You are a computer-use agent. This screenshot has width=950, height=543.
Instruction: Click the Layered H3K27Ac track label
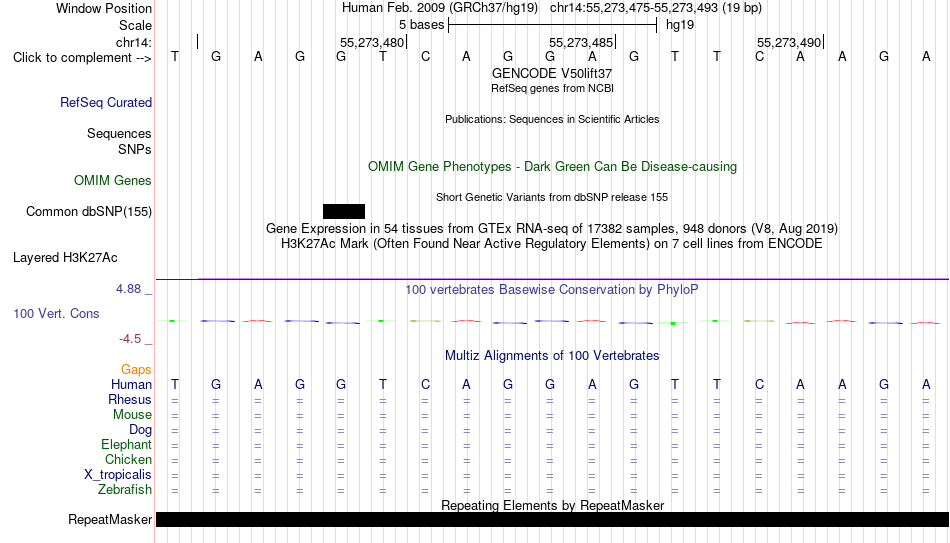coord(65,258)
